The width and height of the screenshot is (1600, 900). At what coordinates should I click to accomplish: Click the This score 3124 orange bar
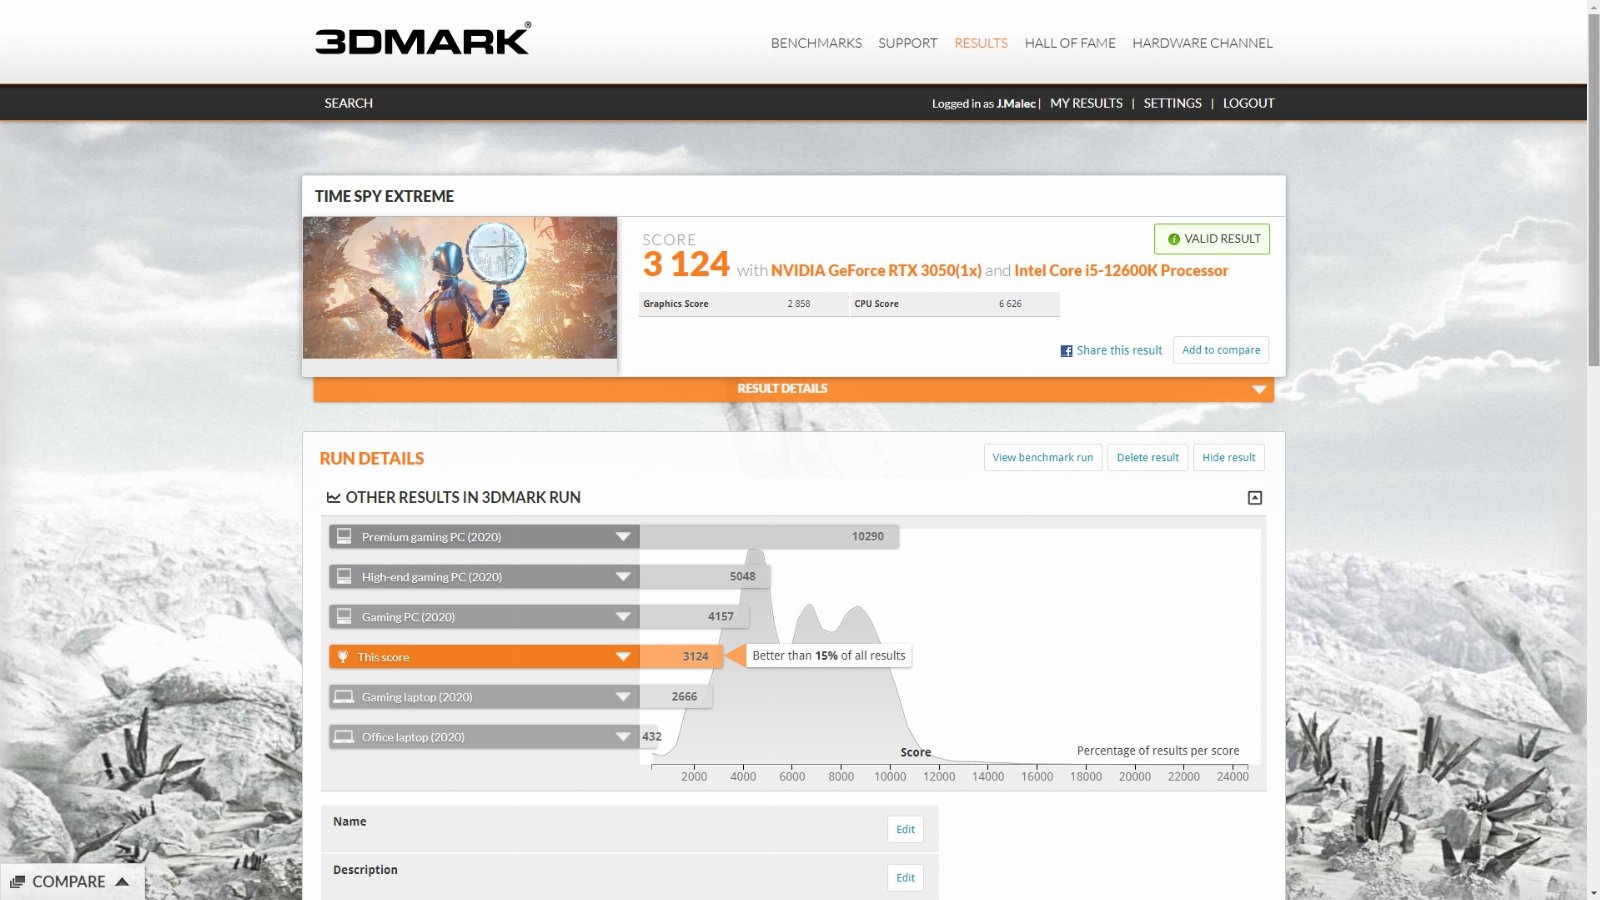681,657
